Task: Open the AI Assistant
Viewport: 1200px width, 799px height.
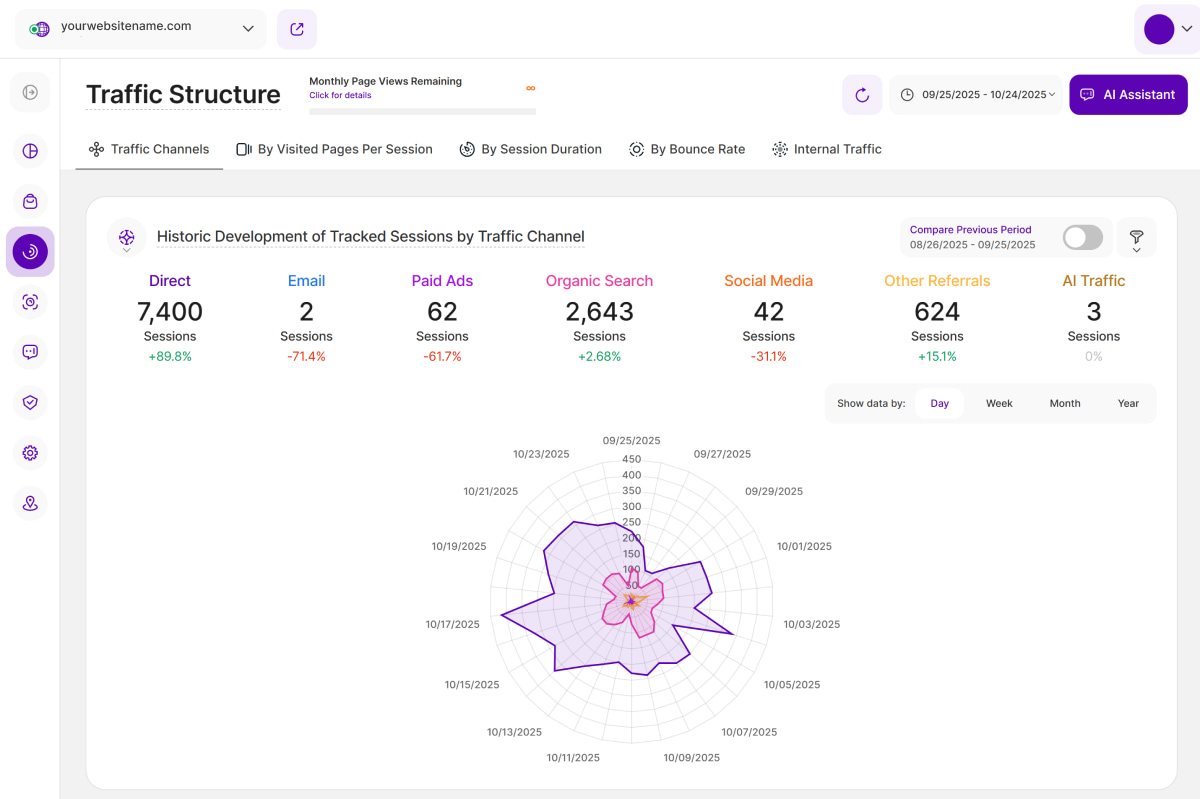Action: pos(1128,95)
